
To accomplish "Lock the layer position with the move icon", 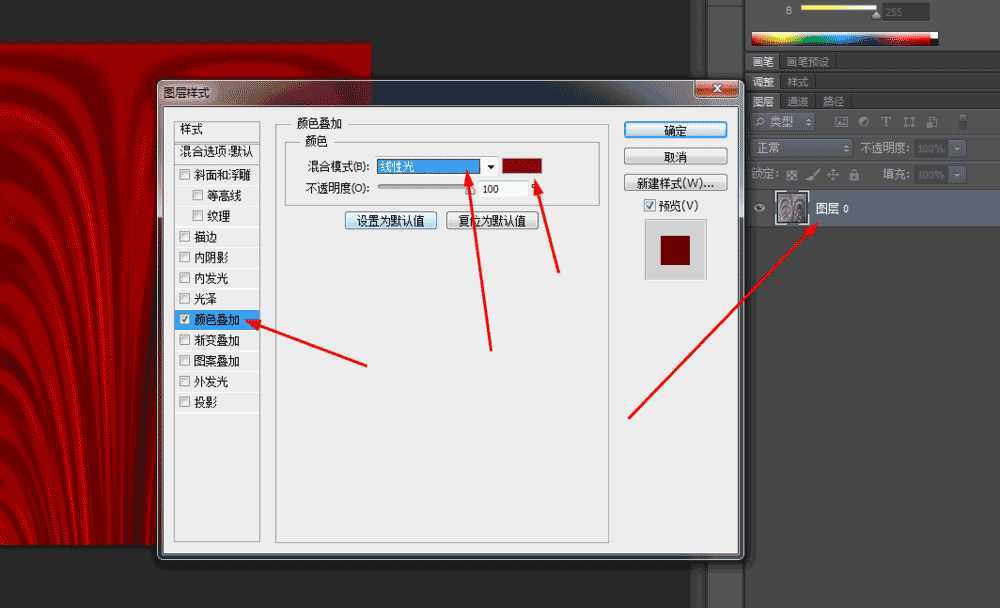I will [832, 175].
